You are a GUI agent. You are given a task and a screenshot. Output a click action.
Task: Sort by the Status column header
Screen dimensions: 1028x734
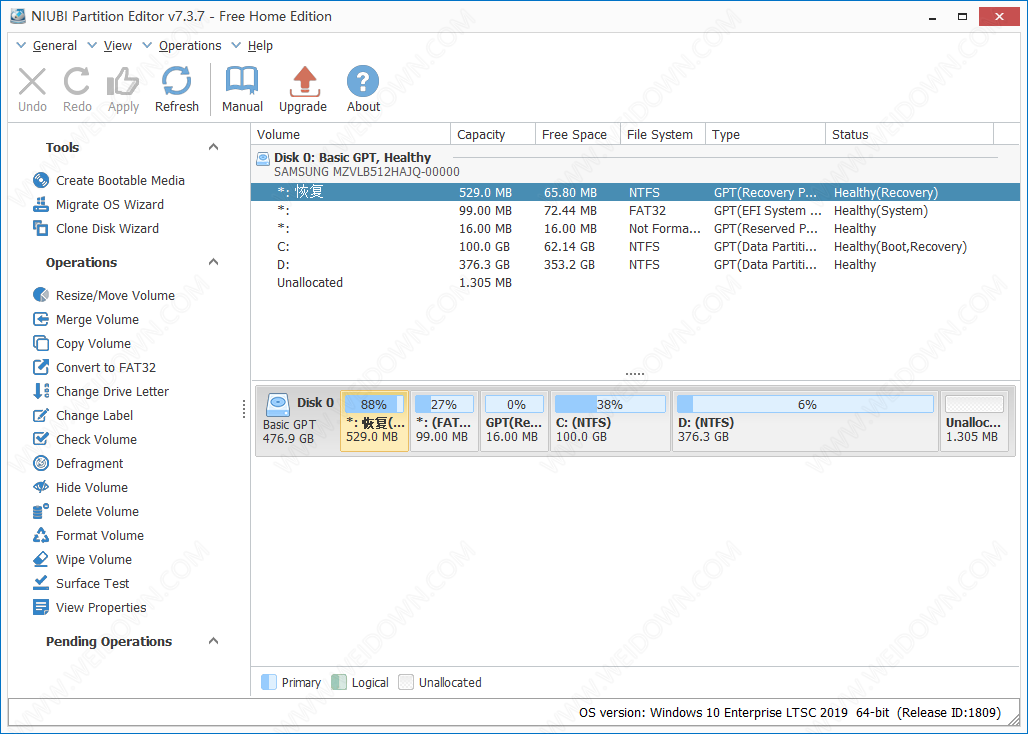coord(910,134)
